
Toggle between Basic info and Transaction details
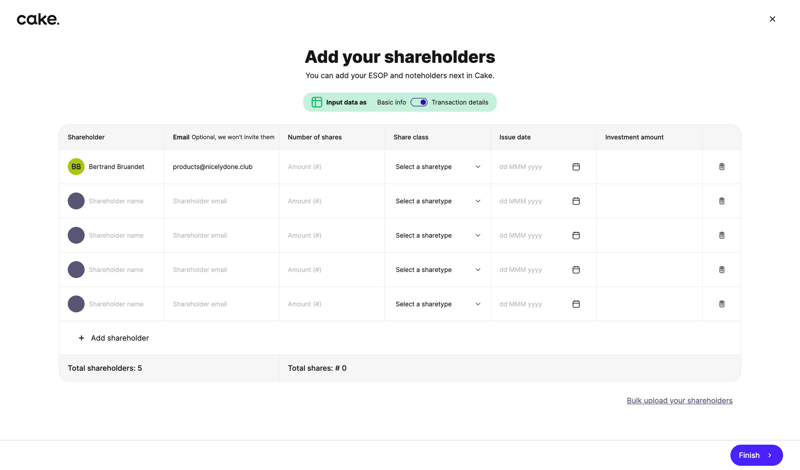coord(419,102)
